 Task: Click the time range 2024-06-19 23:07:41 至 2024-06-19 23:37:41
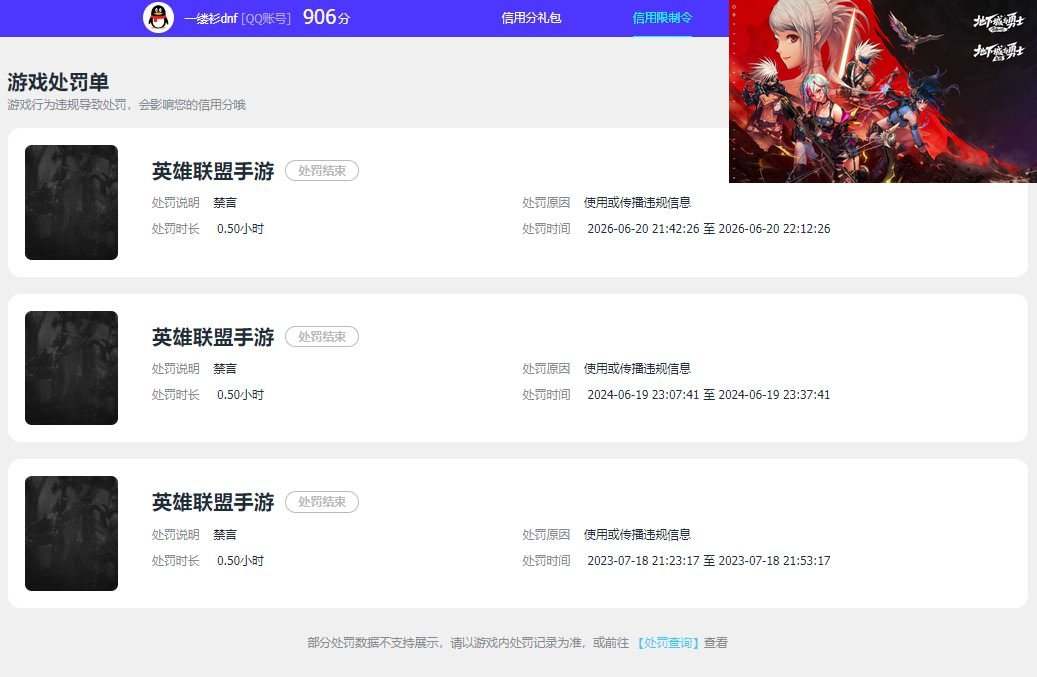point(709,395)
